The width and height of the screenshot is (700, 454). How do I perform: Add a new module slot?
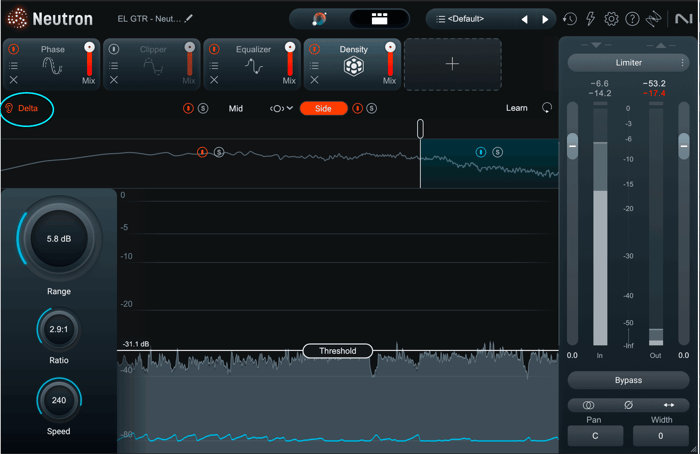(x=453, y=64)
